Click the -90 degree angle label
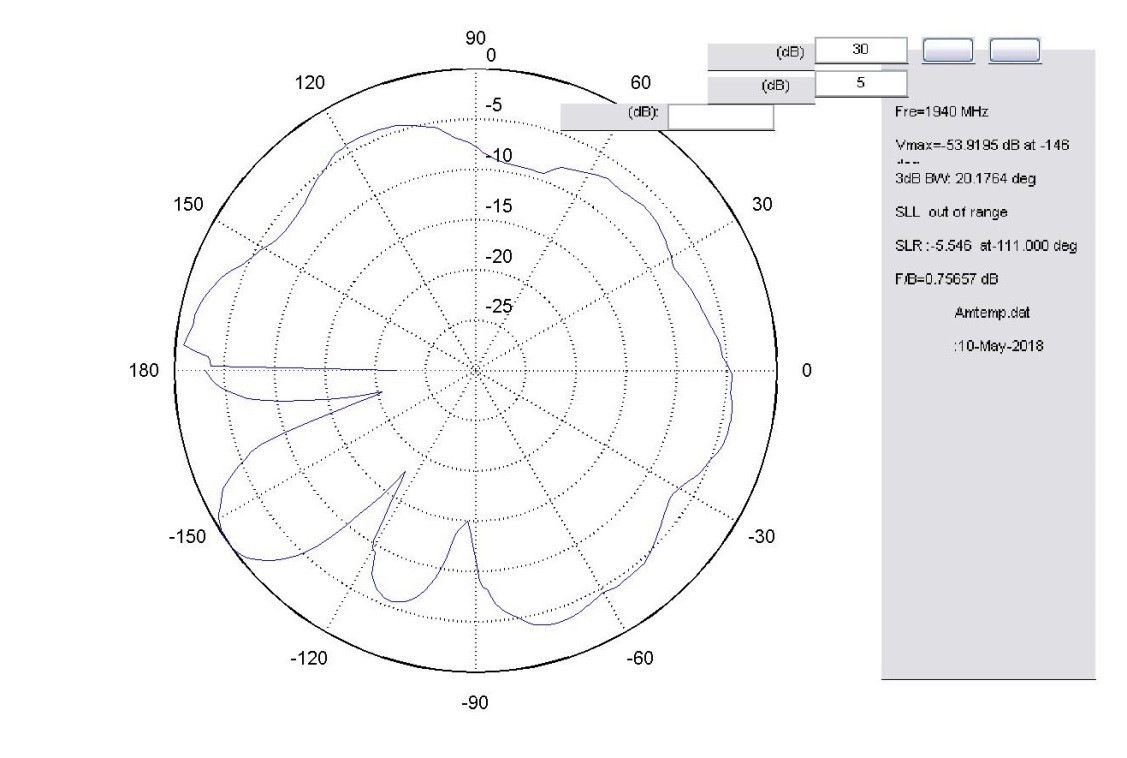This screenshot has height=758, width=1127. pyautogui.click(x=474, y=704)
